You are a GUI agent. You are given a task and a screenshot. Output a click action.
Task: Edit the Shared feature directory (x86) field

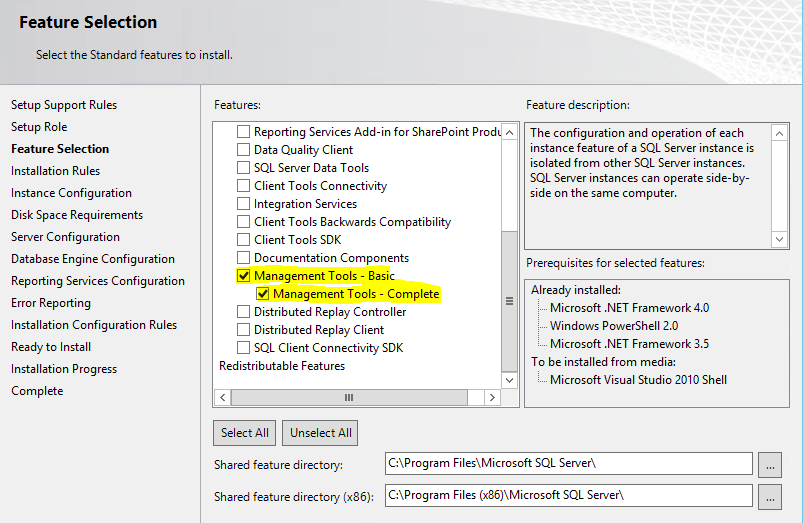pos(568,495)
